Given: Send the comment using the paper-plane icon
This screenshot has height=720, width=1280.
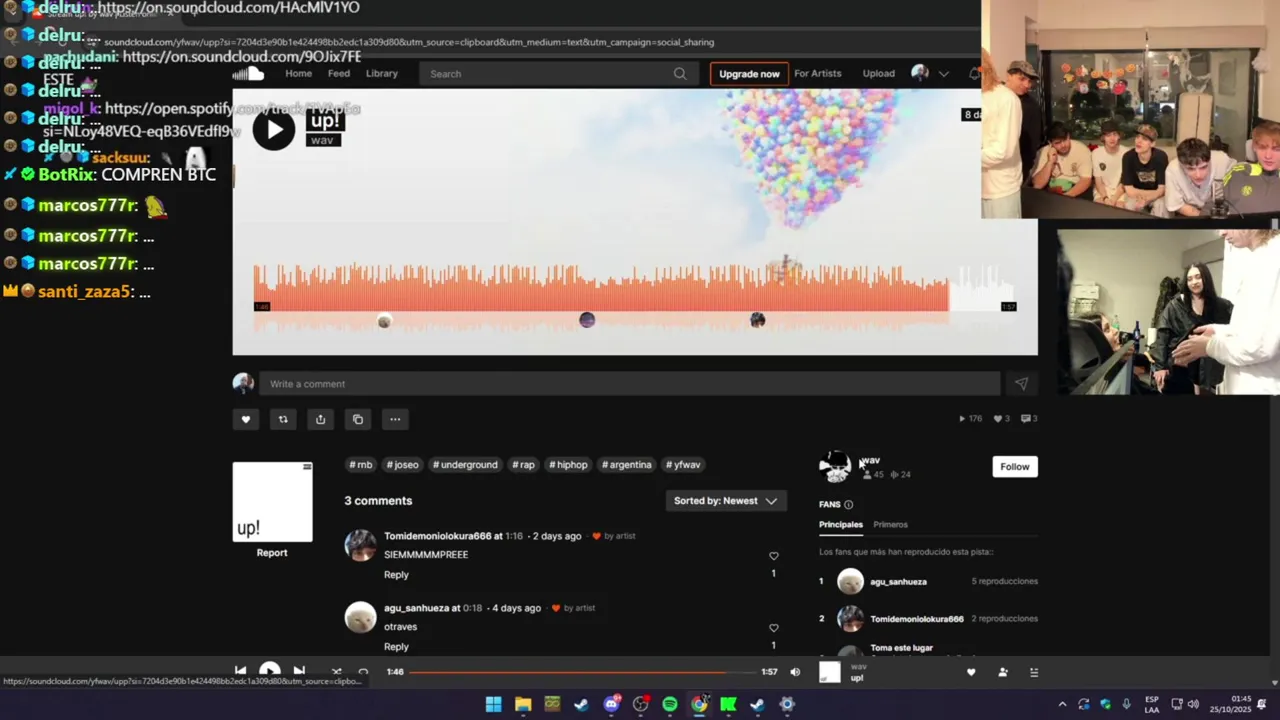Looking at the screenshot, I should pos(1021,384).
